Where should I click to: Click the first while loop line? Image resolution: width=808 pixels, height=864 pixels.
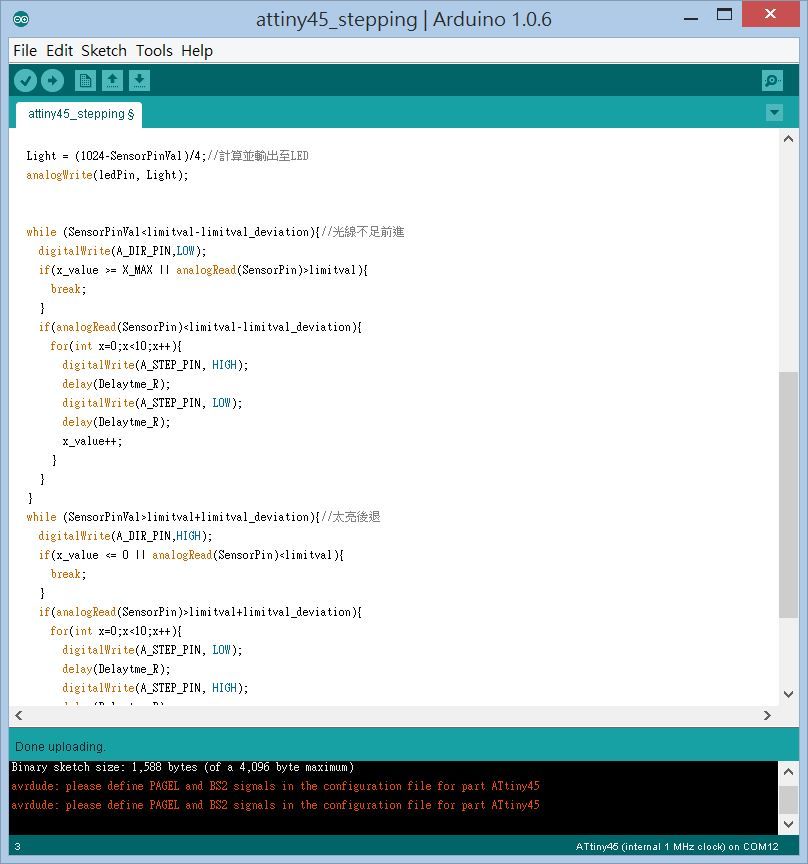pyautogui.click(x=215, y=232)
